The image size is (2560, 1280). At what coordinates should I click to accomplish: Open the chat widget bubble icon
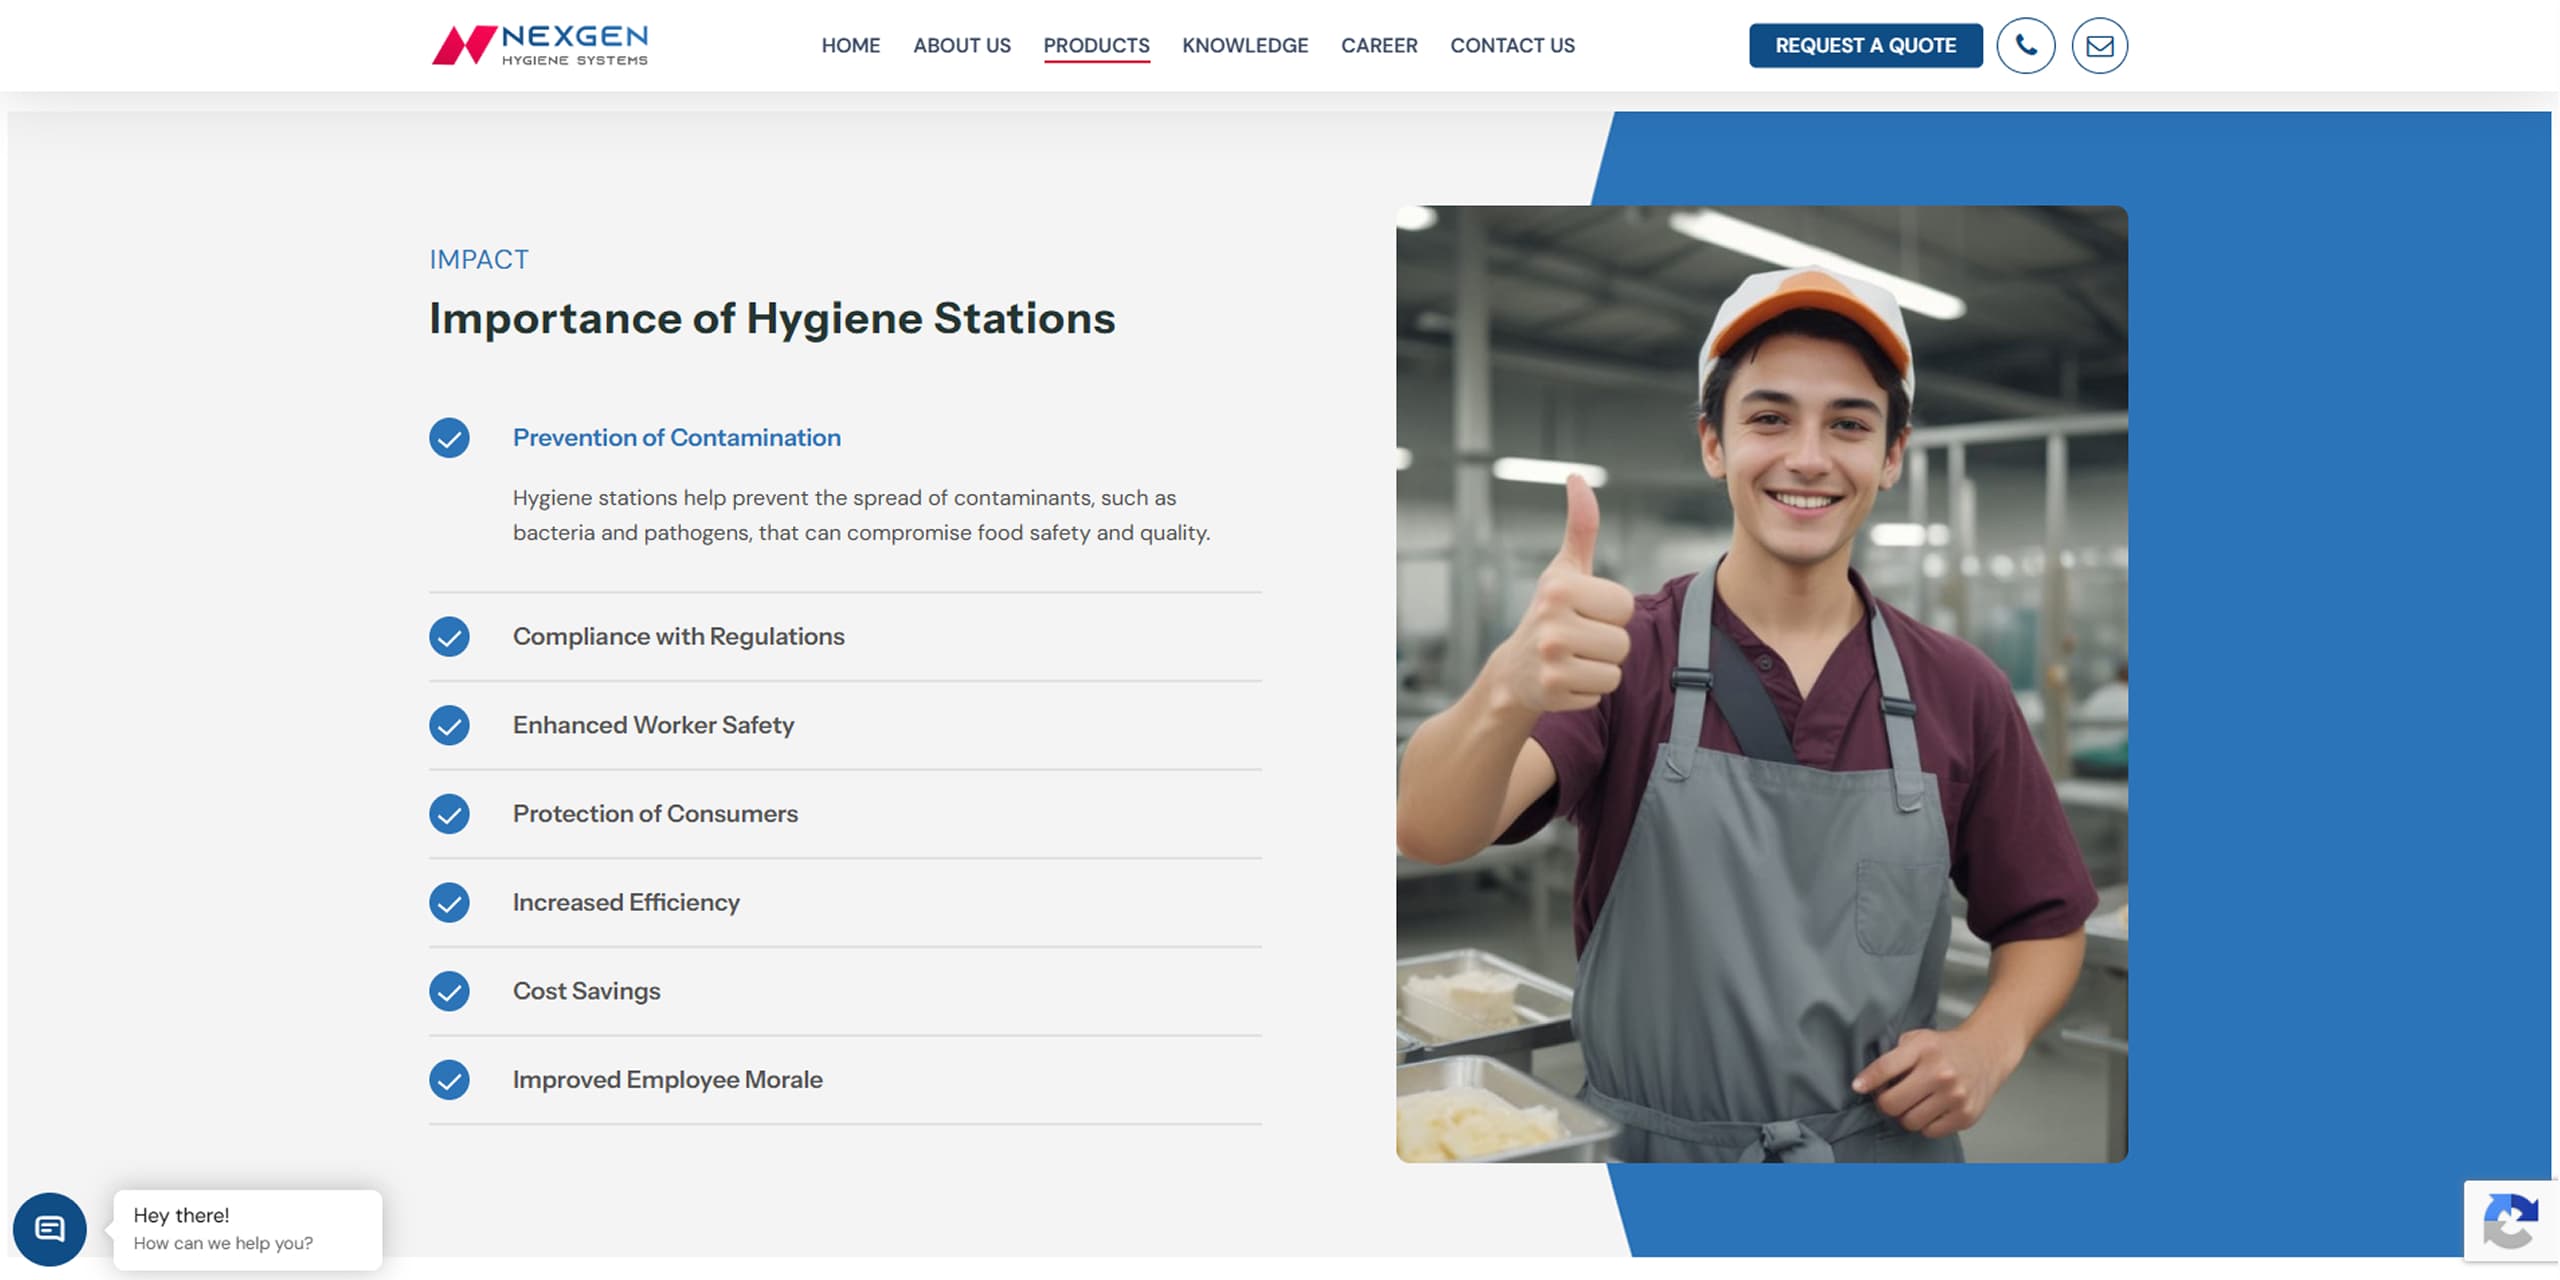coord(50,1229)
